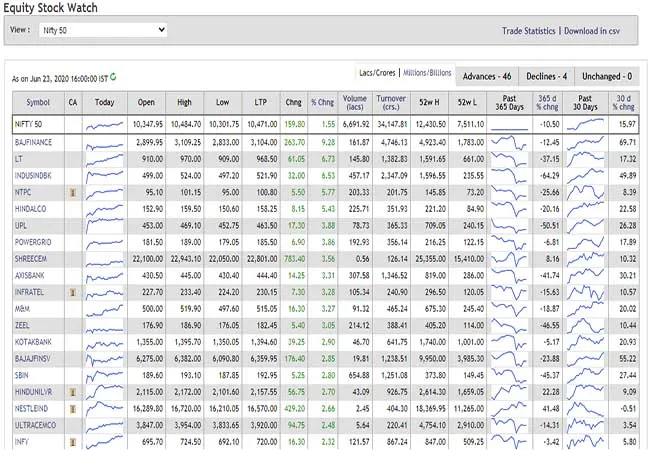
Task: Open the INFY corporate action icon
Action: pos(73,442)
